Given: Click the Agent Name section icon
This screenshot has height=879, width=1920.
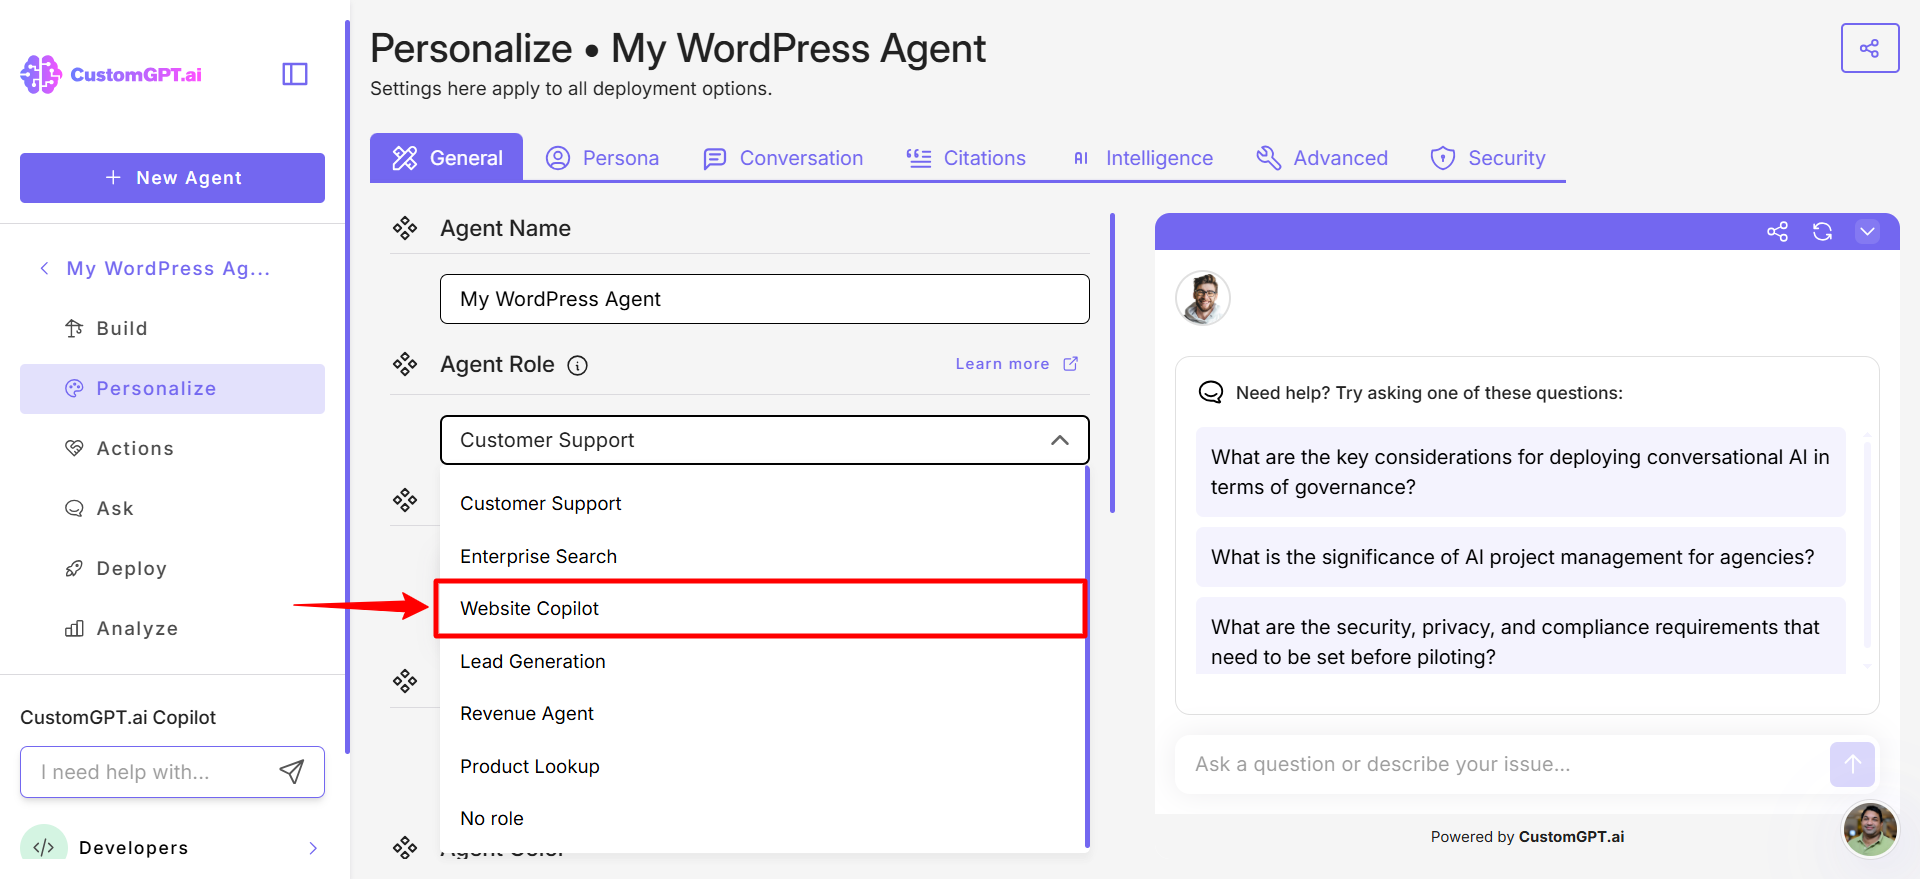Looking at the screenshot, I should (x=405, y=228).
